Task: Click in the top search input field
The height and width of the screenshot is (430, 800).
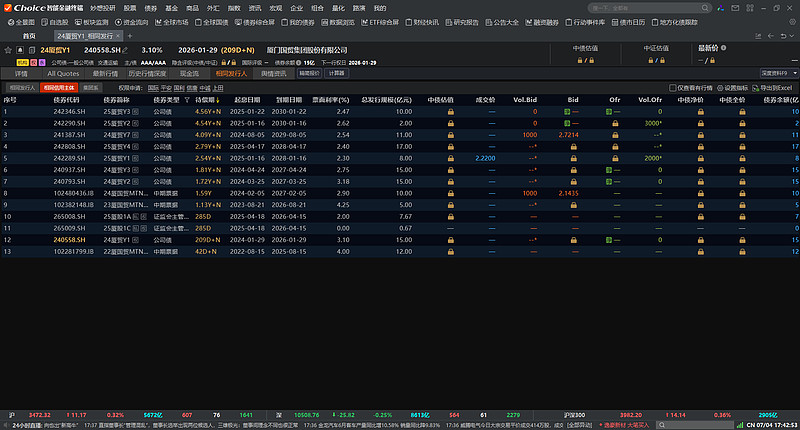Action: pyautogui.click(x=645, y=8)
